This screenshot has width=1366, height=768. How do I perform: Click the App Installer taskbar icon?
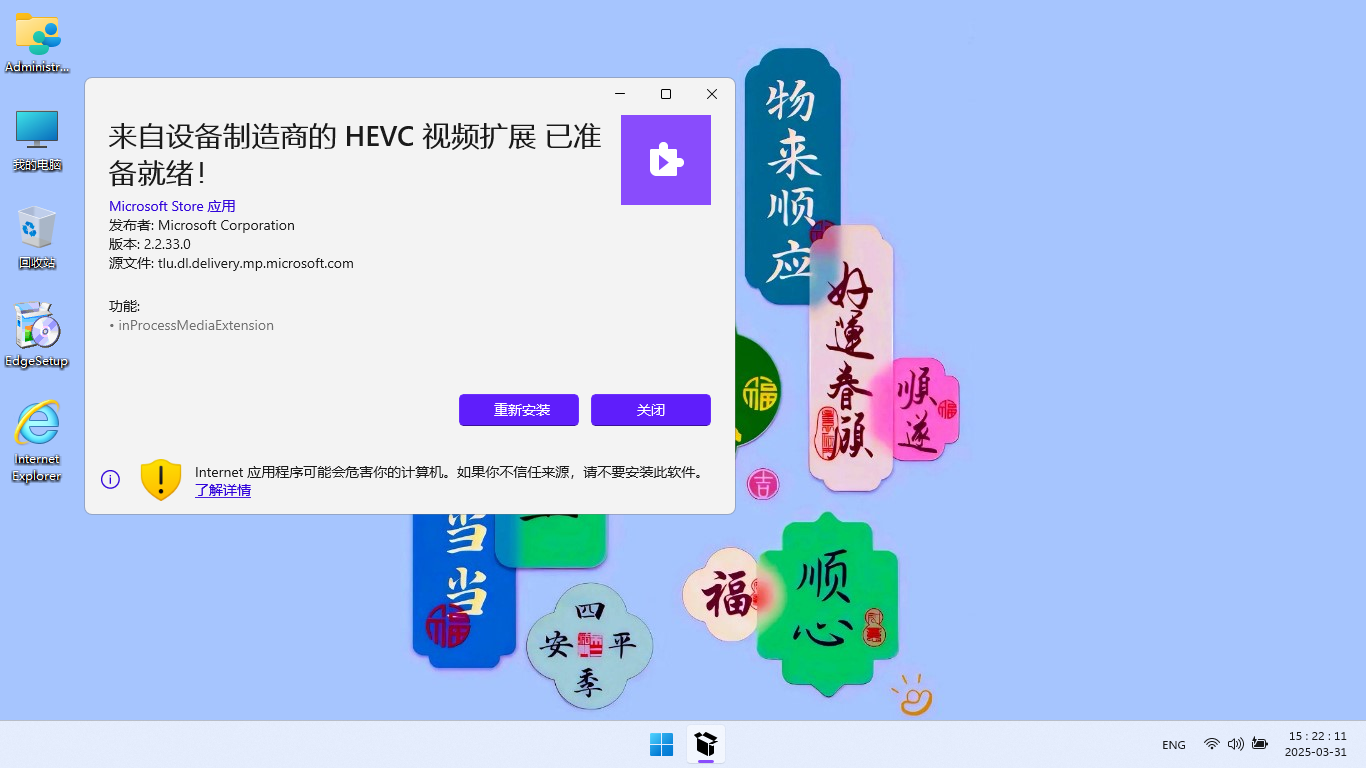(x=706, y=744)
